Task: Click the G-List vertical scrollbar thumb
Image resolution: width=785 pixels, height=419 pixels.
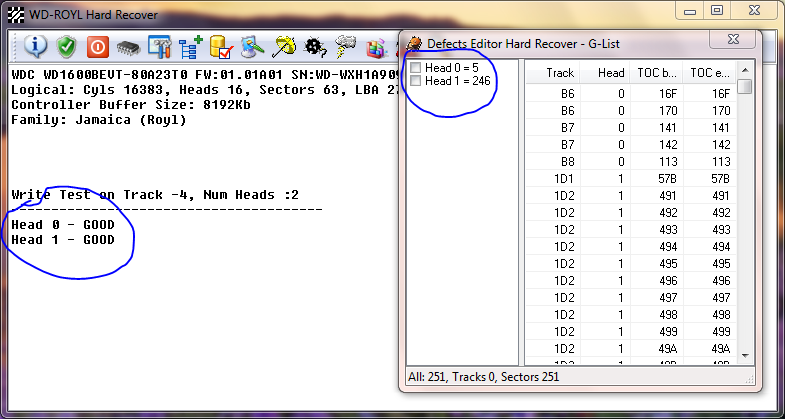Action: click(744, 86)
